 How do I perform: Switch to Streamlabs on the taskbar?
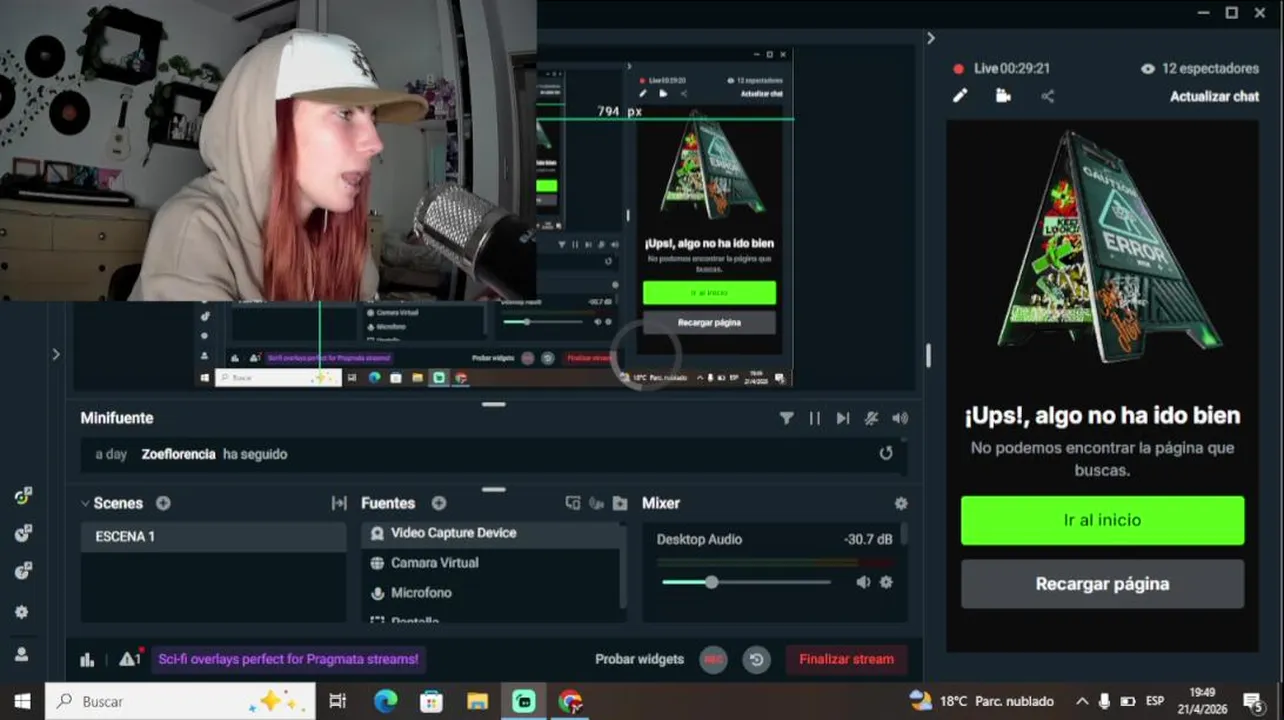click(x=524, y=701)
